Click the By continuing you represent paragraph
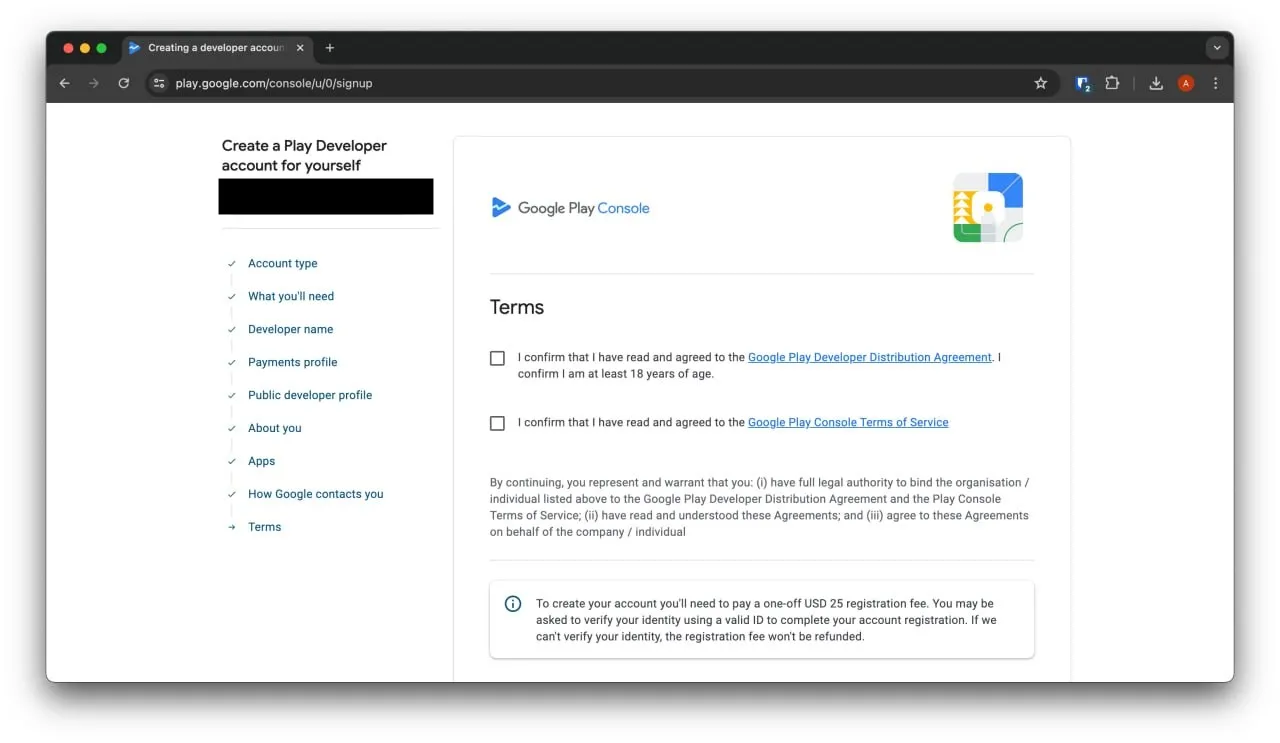This screenshot has width=1280, height=743. click(x=760, y=507)
